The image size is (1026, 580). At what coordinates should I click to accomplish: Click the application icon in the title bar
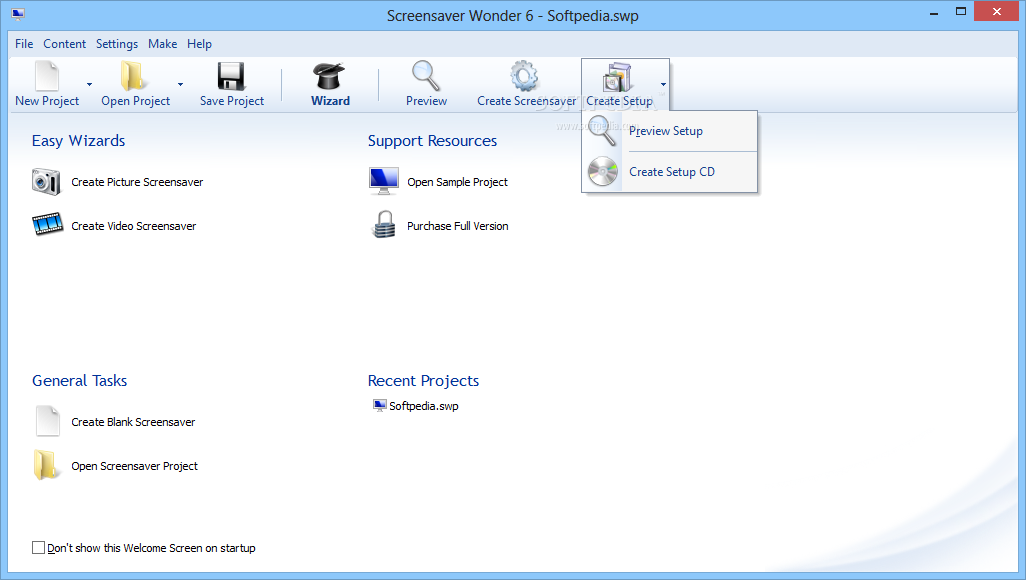pos(18,13)
